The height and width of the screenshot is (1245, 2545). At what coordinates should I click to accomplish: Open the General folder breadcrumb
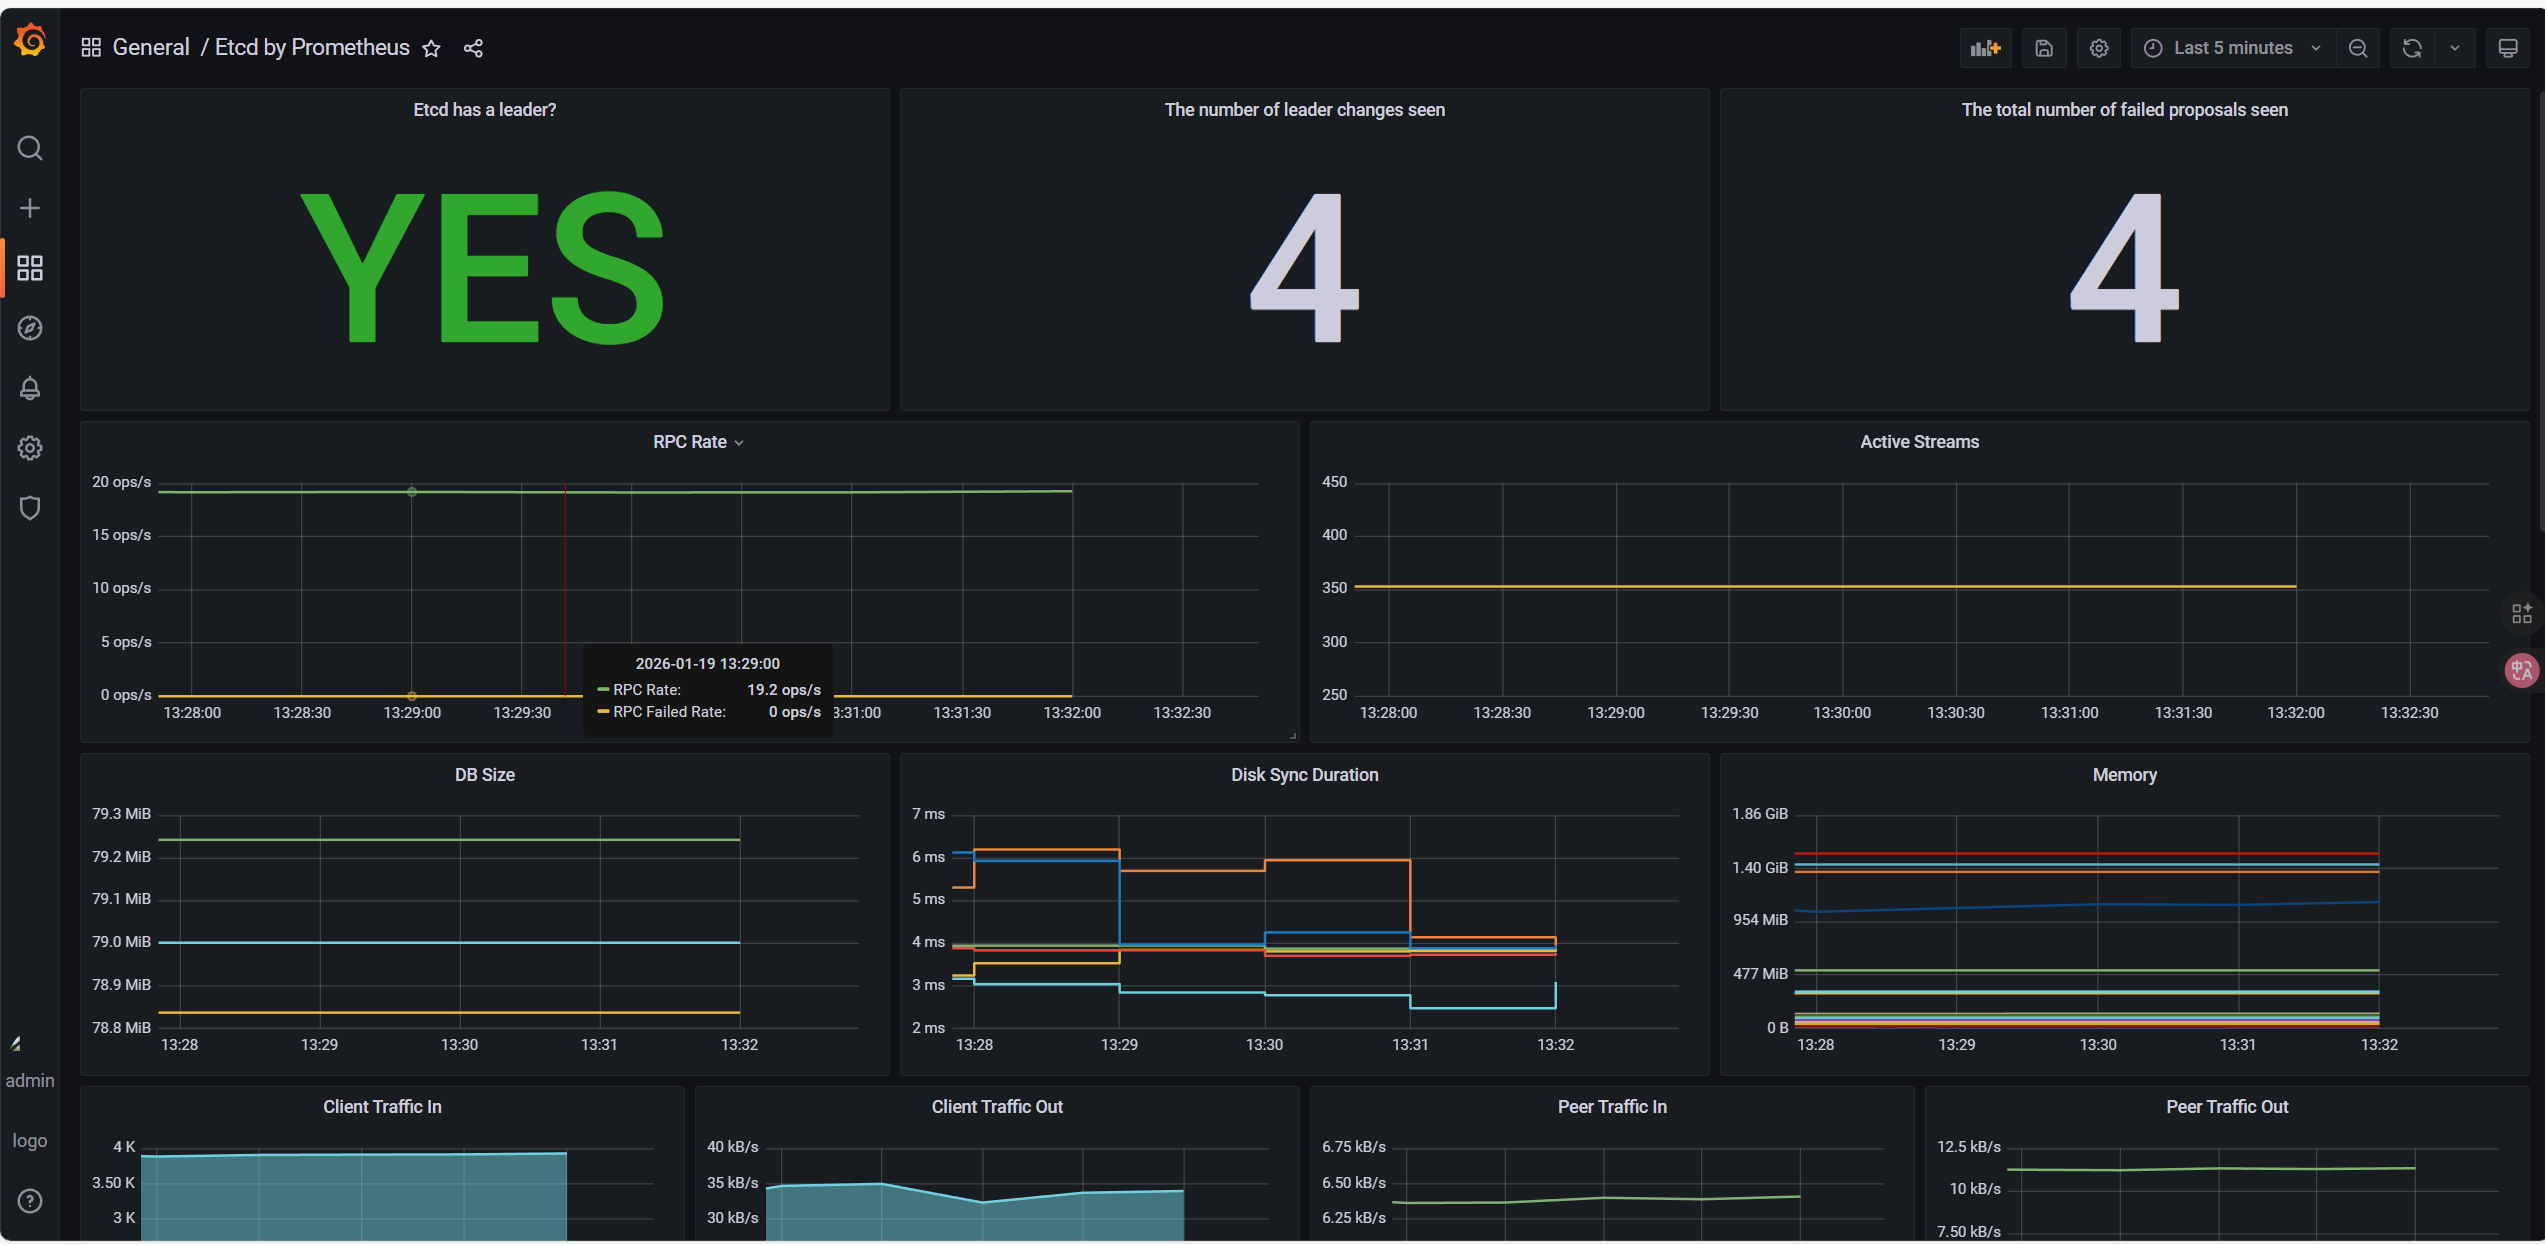pos(151,48)
